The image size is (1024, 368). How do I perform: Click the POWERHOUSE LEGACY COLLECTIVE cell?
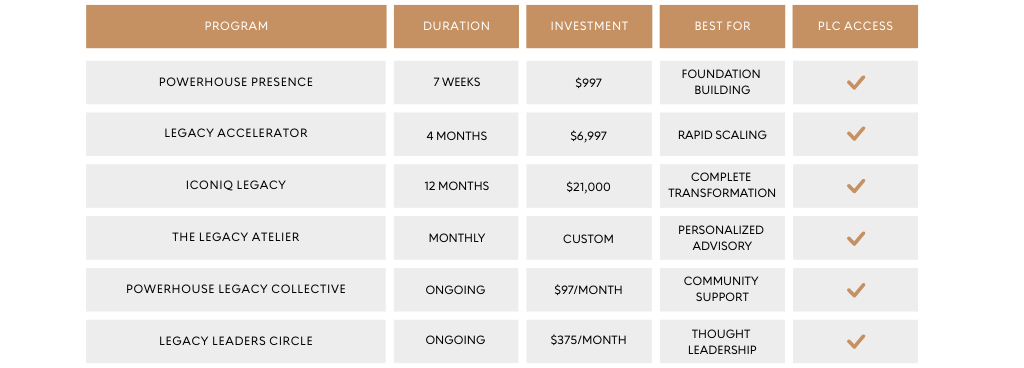[236, 290]
